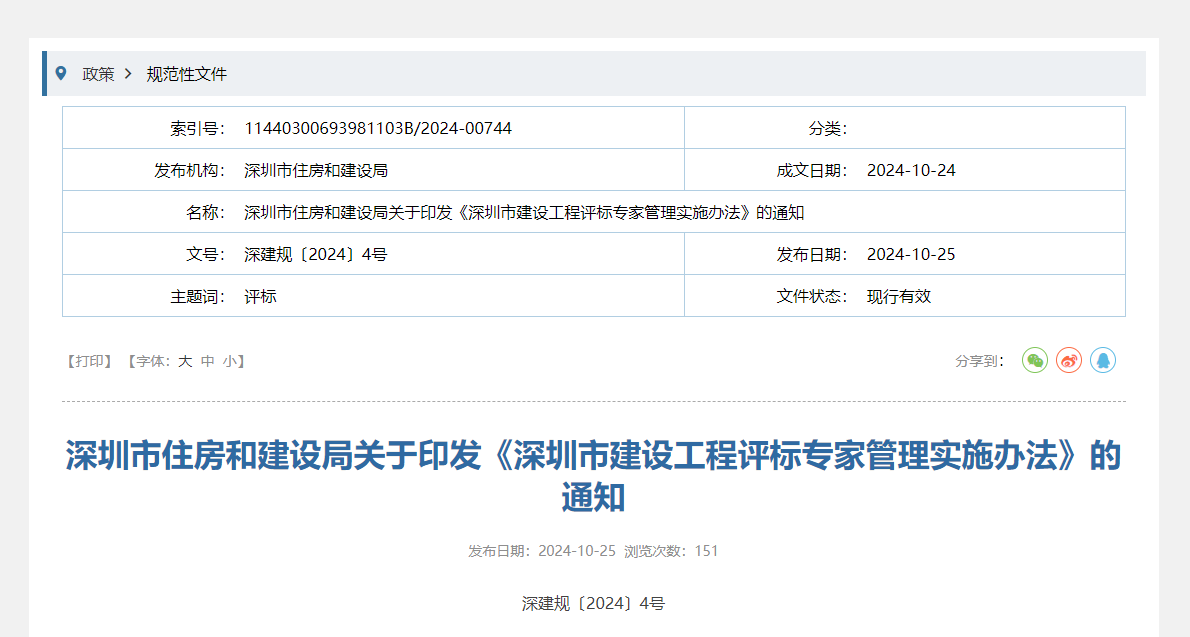
Task: Click the 文件状态 status 现行有效
Action: coord(898,296)
